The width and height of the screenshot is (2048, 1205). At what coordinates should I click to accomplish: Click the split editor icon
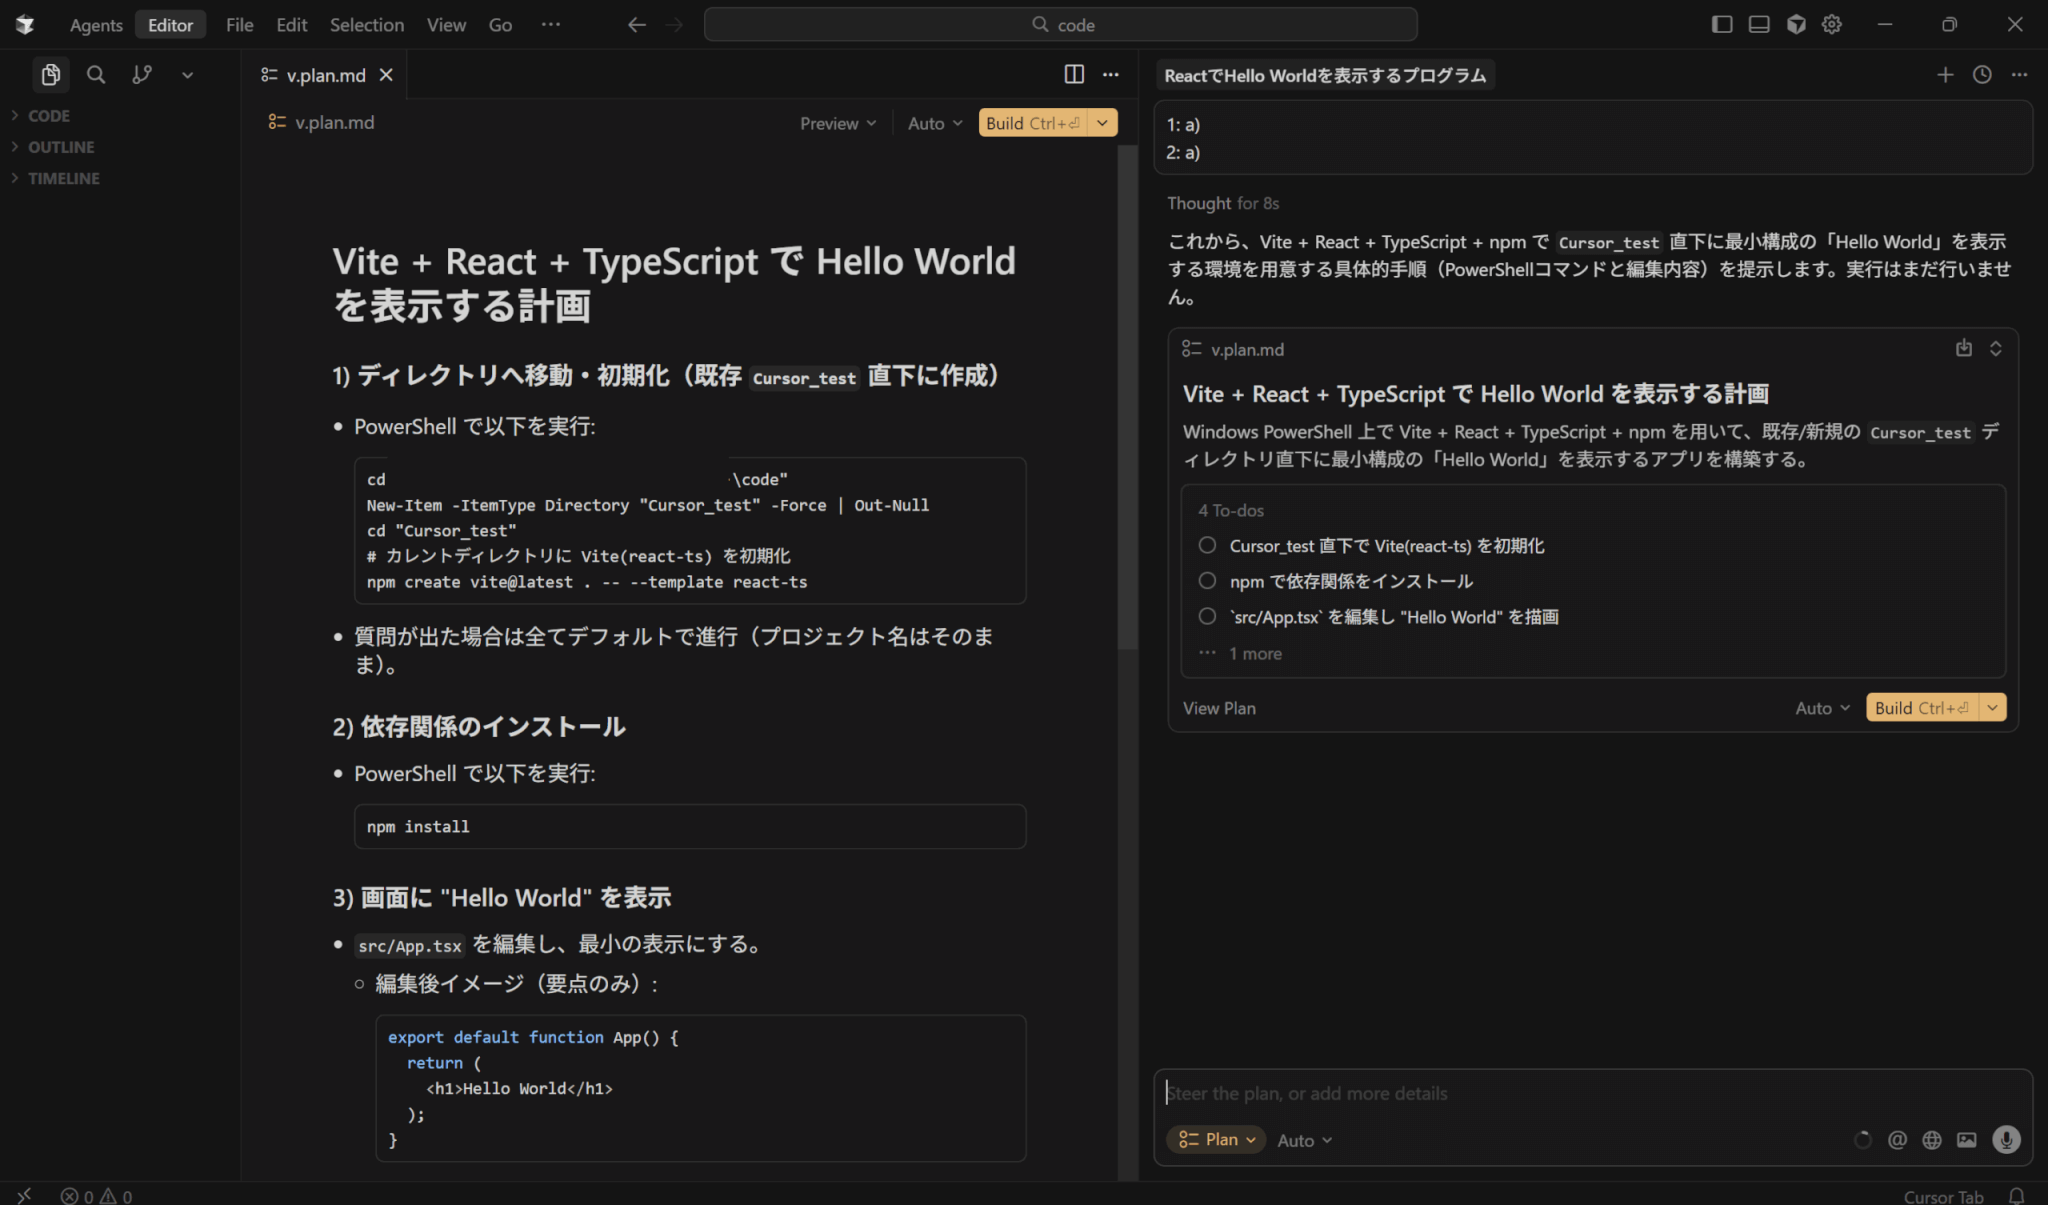point(1074,75)
